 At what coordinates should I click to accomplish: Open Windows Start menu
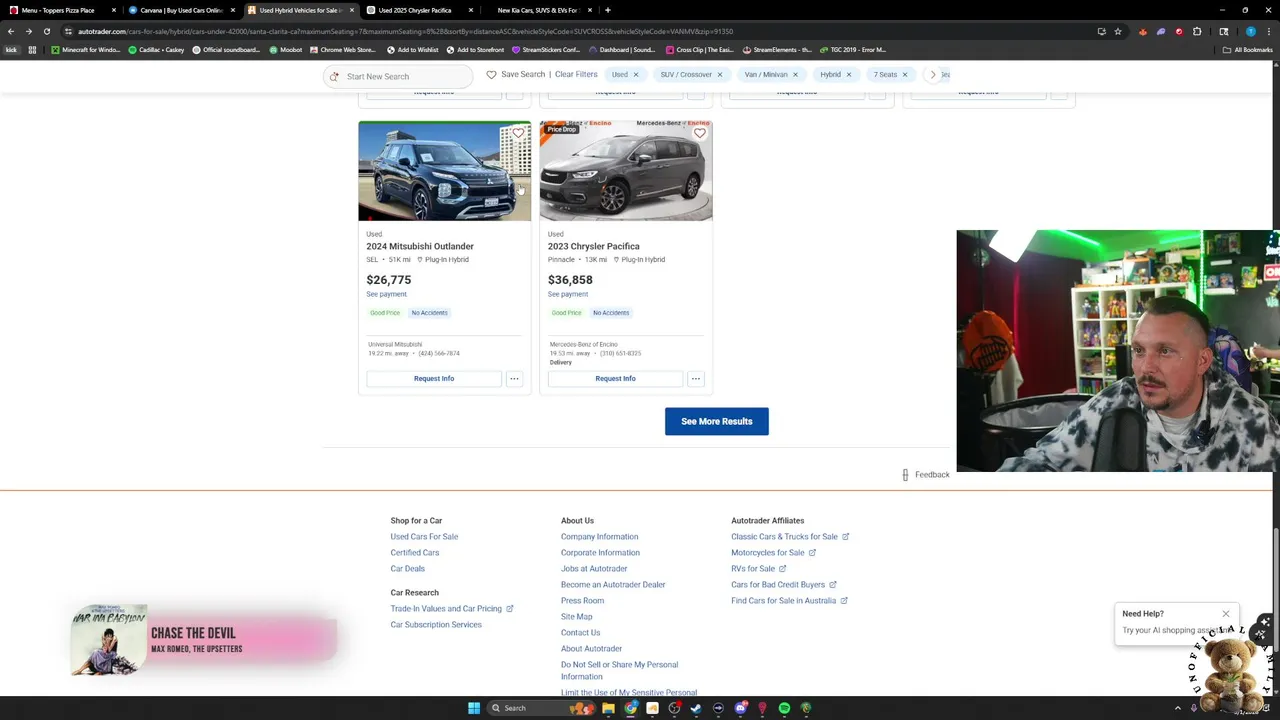point(474,708)
